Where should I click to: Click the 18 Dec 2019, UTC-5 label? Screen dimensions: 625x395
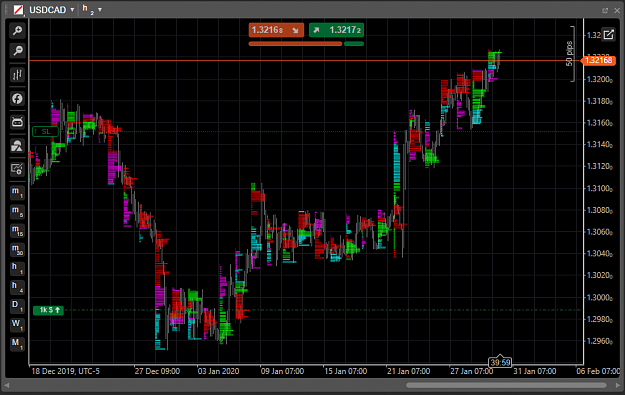[65, 371]
